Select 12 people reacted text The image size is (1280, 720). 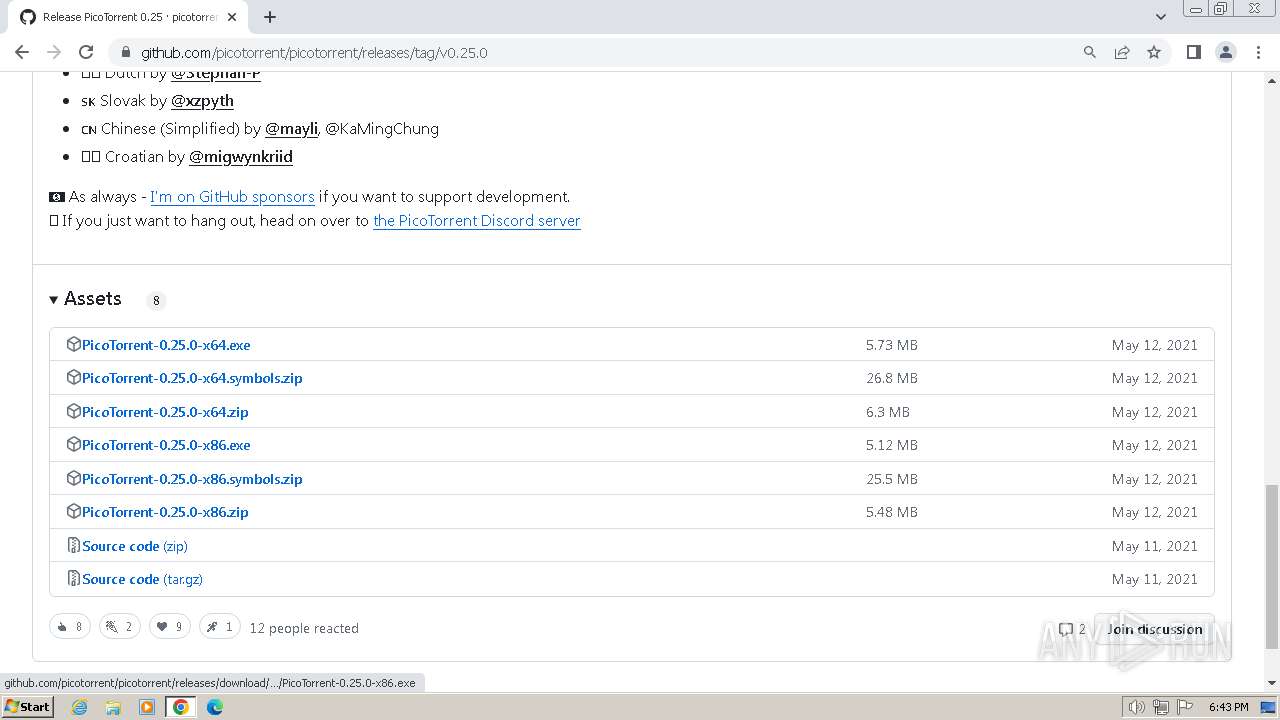304,628
